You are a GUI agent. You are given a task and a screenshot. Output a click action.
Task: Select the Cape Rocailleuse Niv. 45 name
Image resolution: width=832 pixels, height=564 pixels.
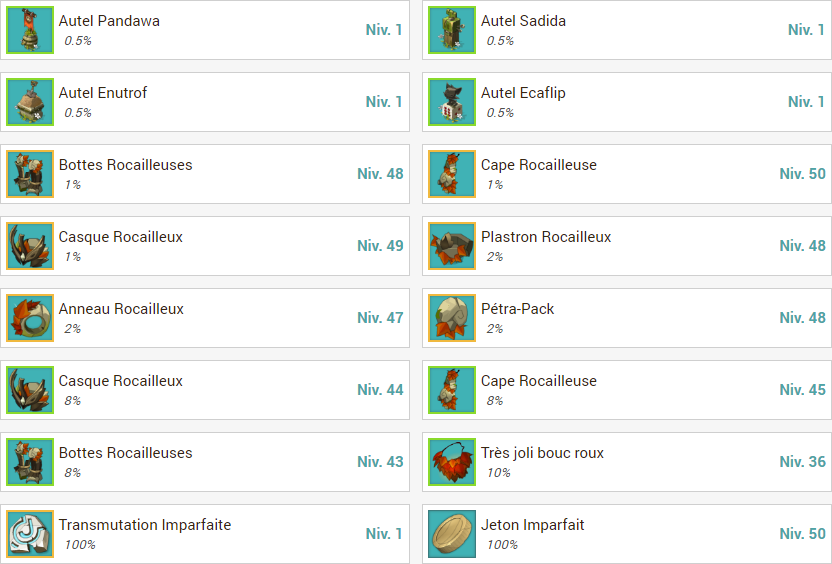539,381
